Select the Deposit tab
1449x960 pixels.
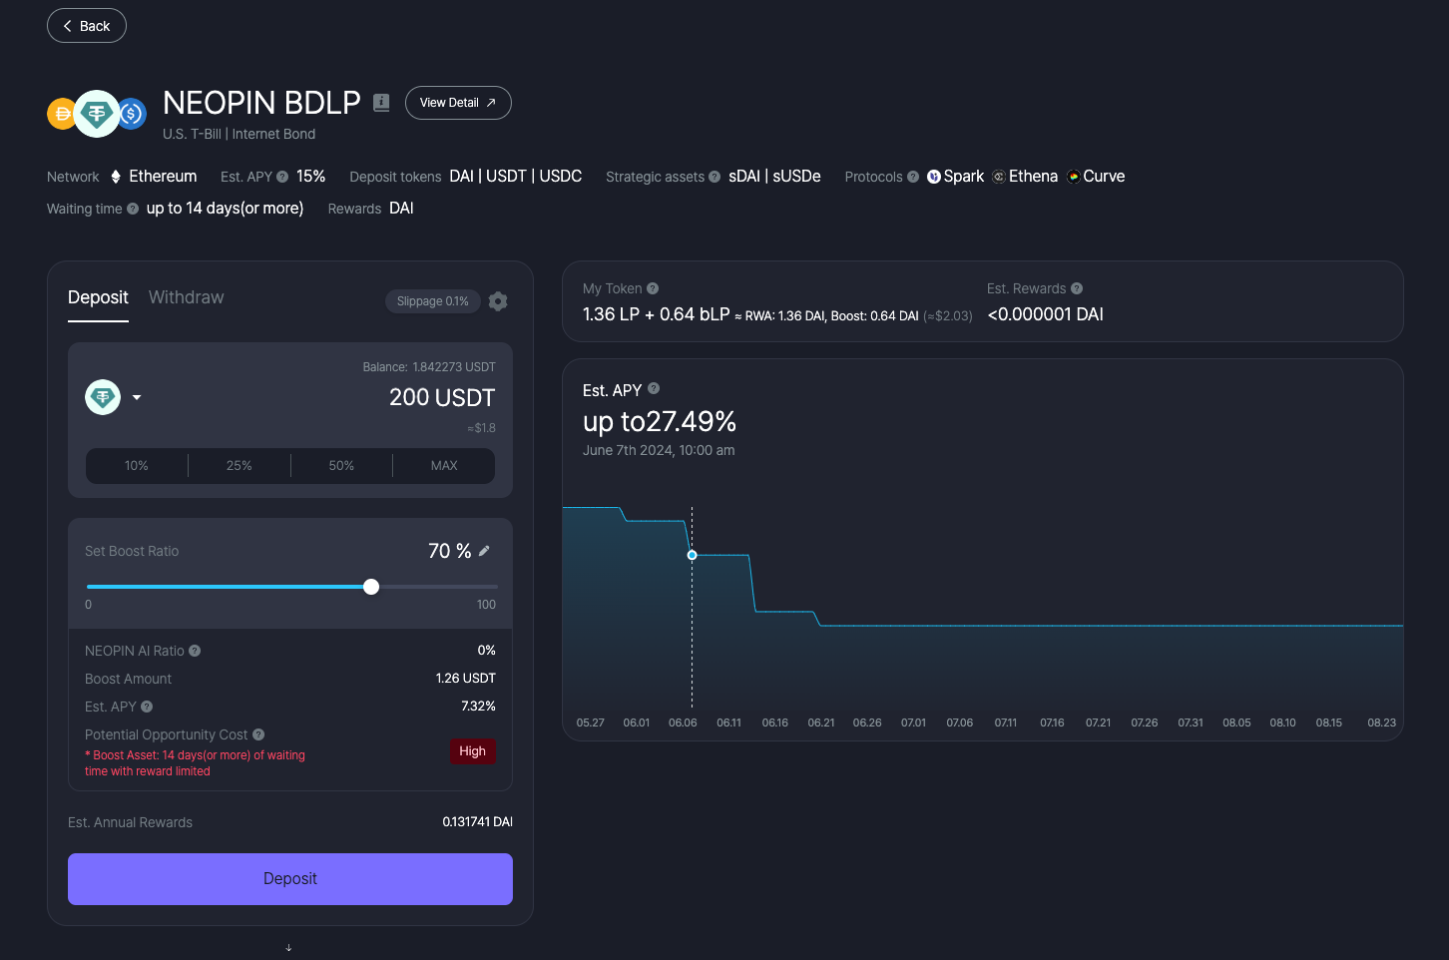pos(98,298)
